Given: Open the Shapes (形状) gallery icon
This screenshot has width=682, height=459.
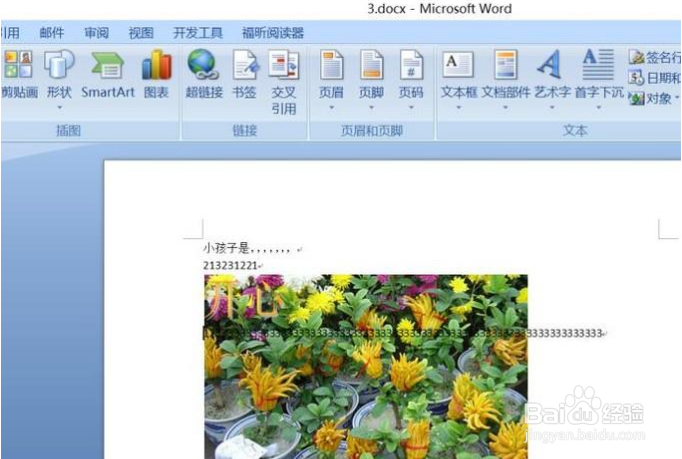Looking at the screenshot, I should [60, 65].
